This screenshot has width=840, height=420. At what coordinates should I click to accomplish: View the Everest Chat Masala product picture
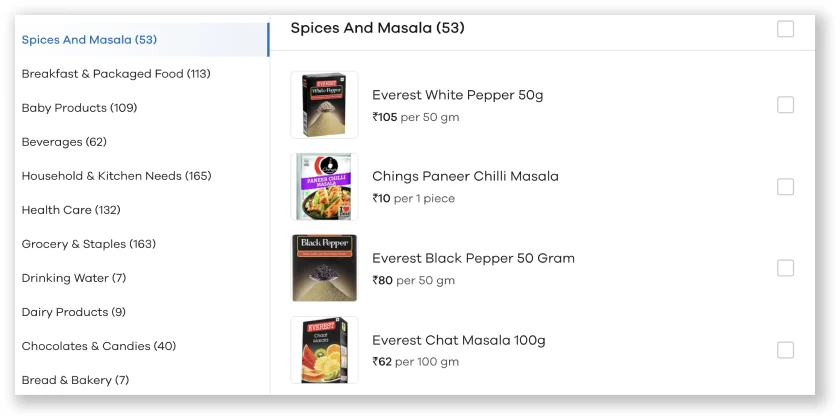point(324,350)
